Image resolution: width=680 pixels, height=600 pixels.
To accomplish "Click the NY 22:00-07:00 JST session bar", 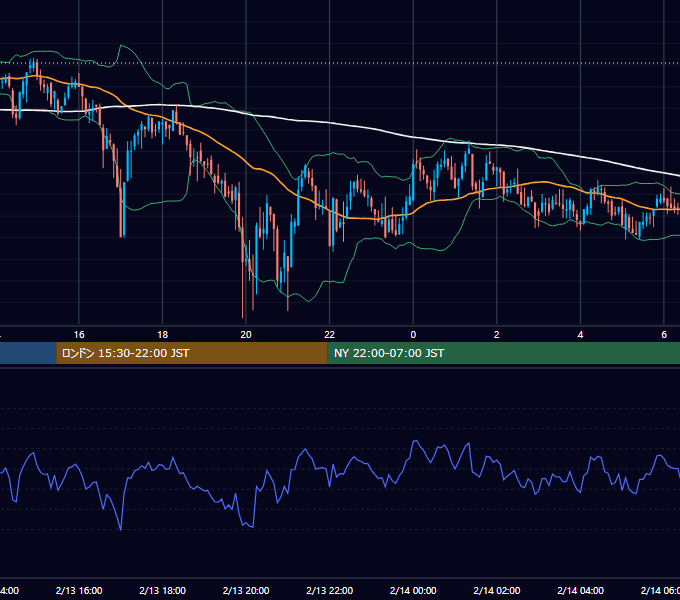I will tap(503, 353).
